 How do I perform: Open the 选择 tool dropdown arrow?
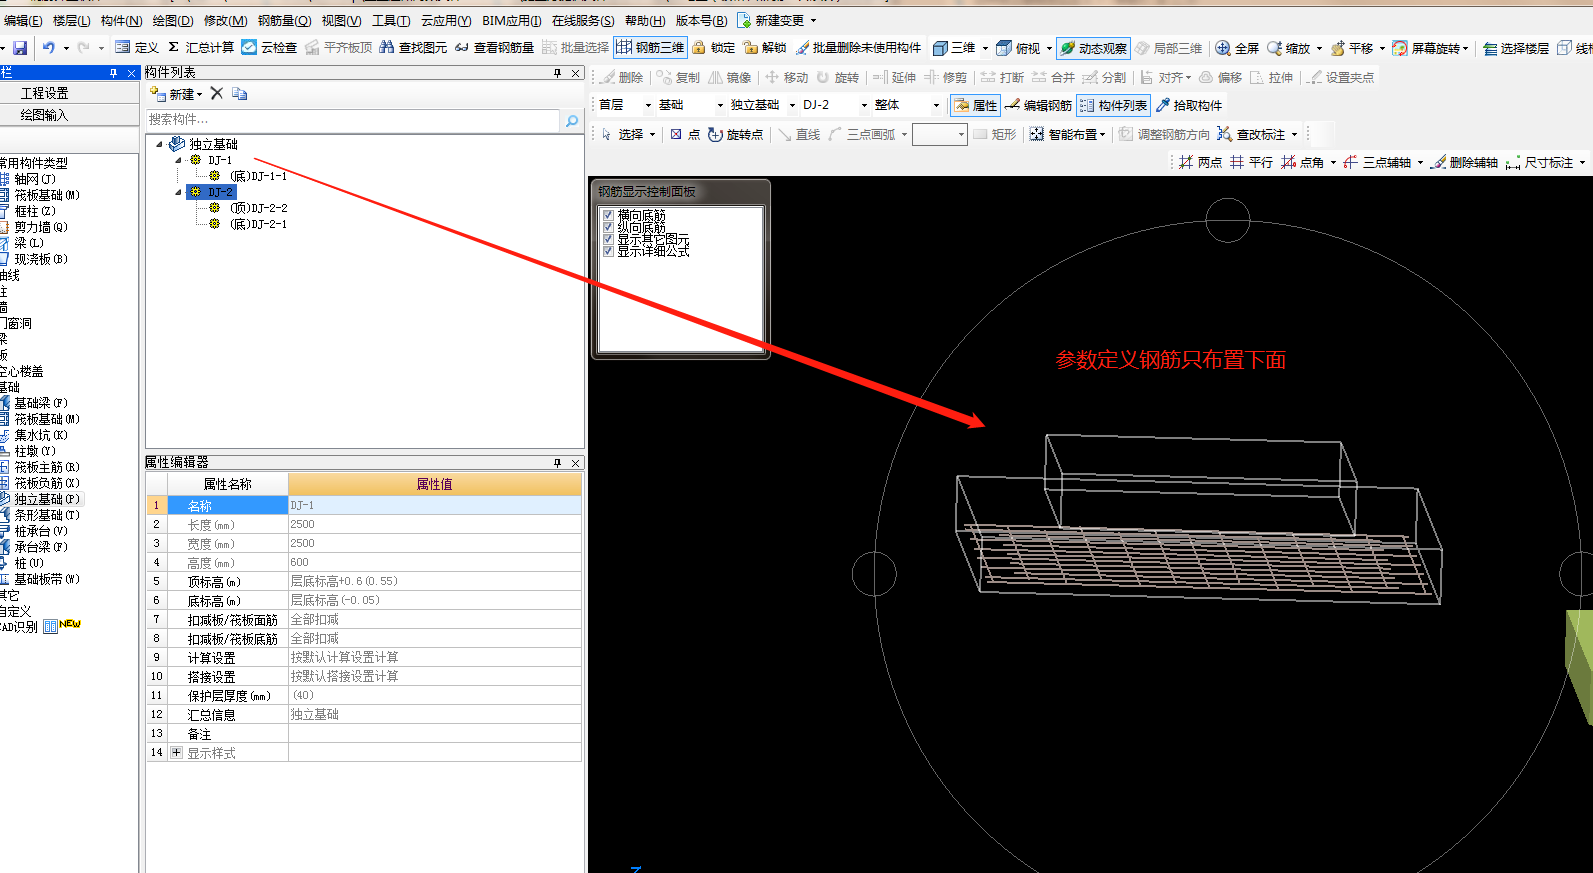[x=652, y=135]
